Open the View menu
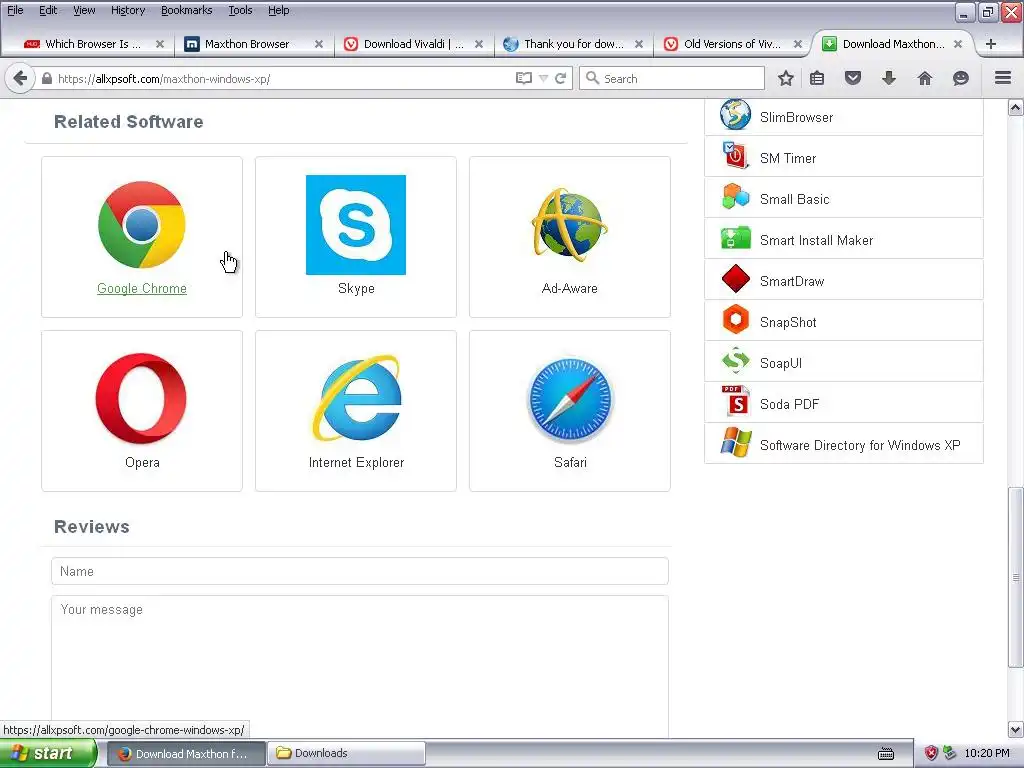The width and height of the screenshot is (1024, 768). coord(84,10)
